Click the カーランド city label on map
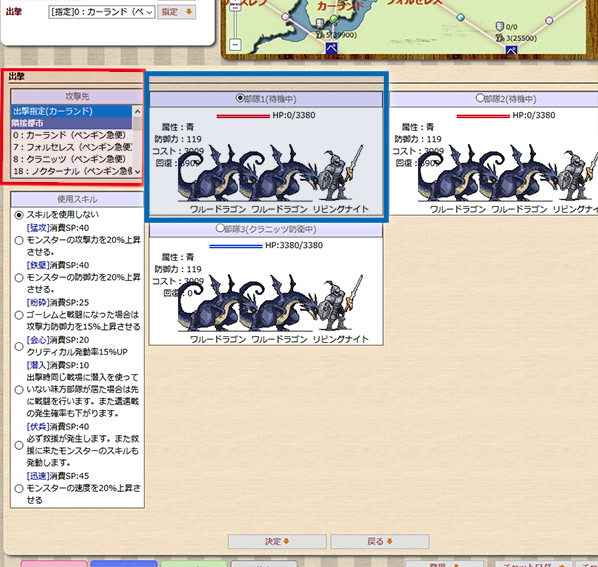The image size is (598, 567). pos(341,5)
